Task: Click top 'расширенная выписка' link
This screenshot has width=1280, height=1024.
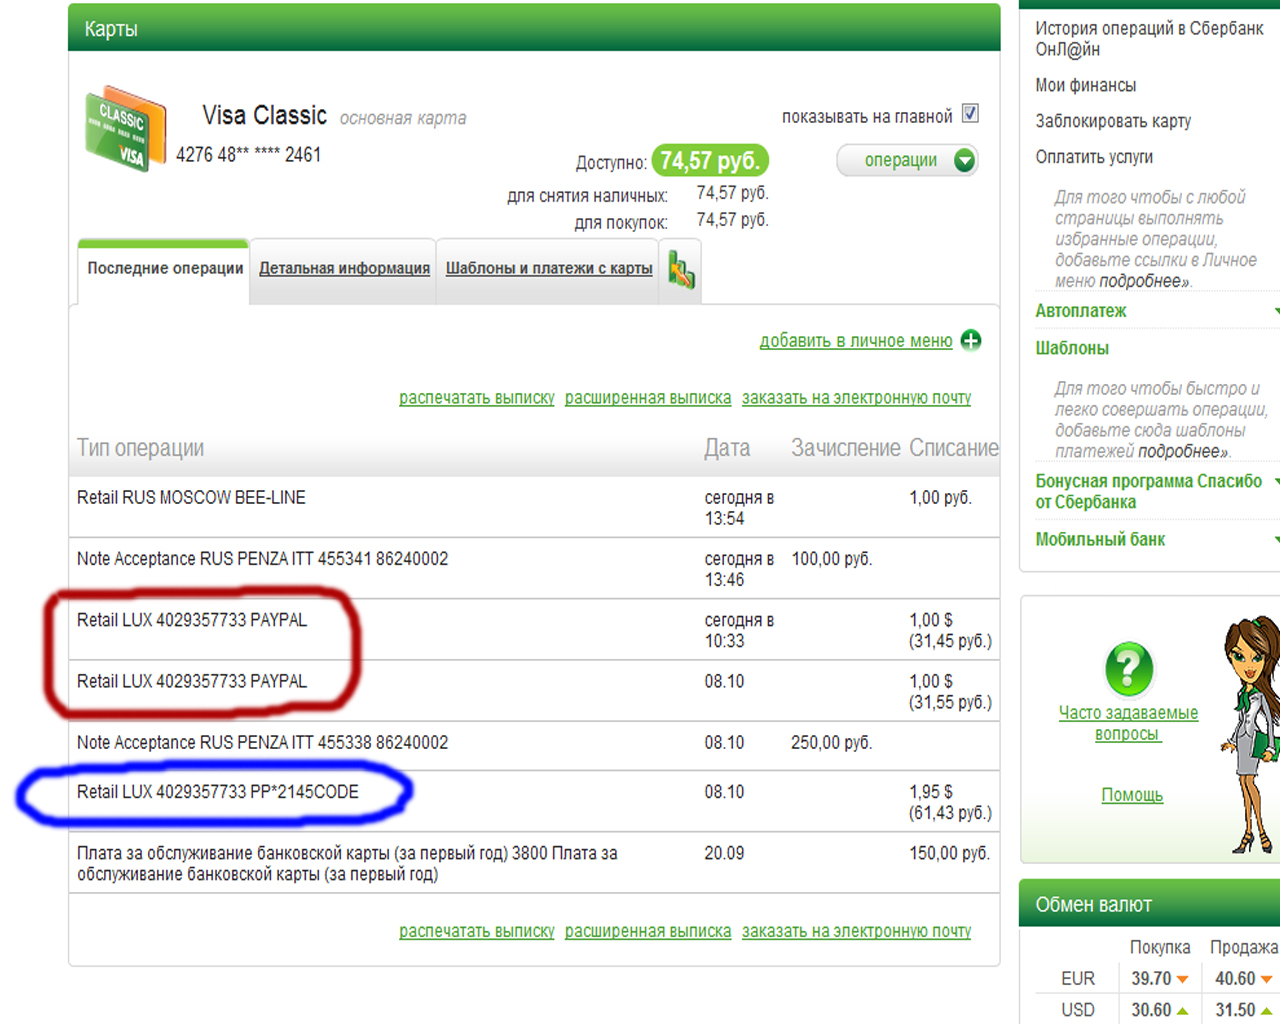Action: [648, 398]
